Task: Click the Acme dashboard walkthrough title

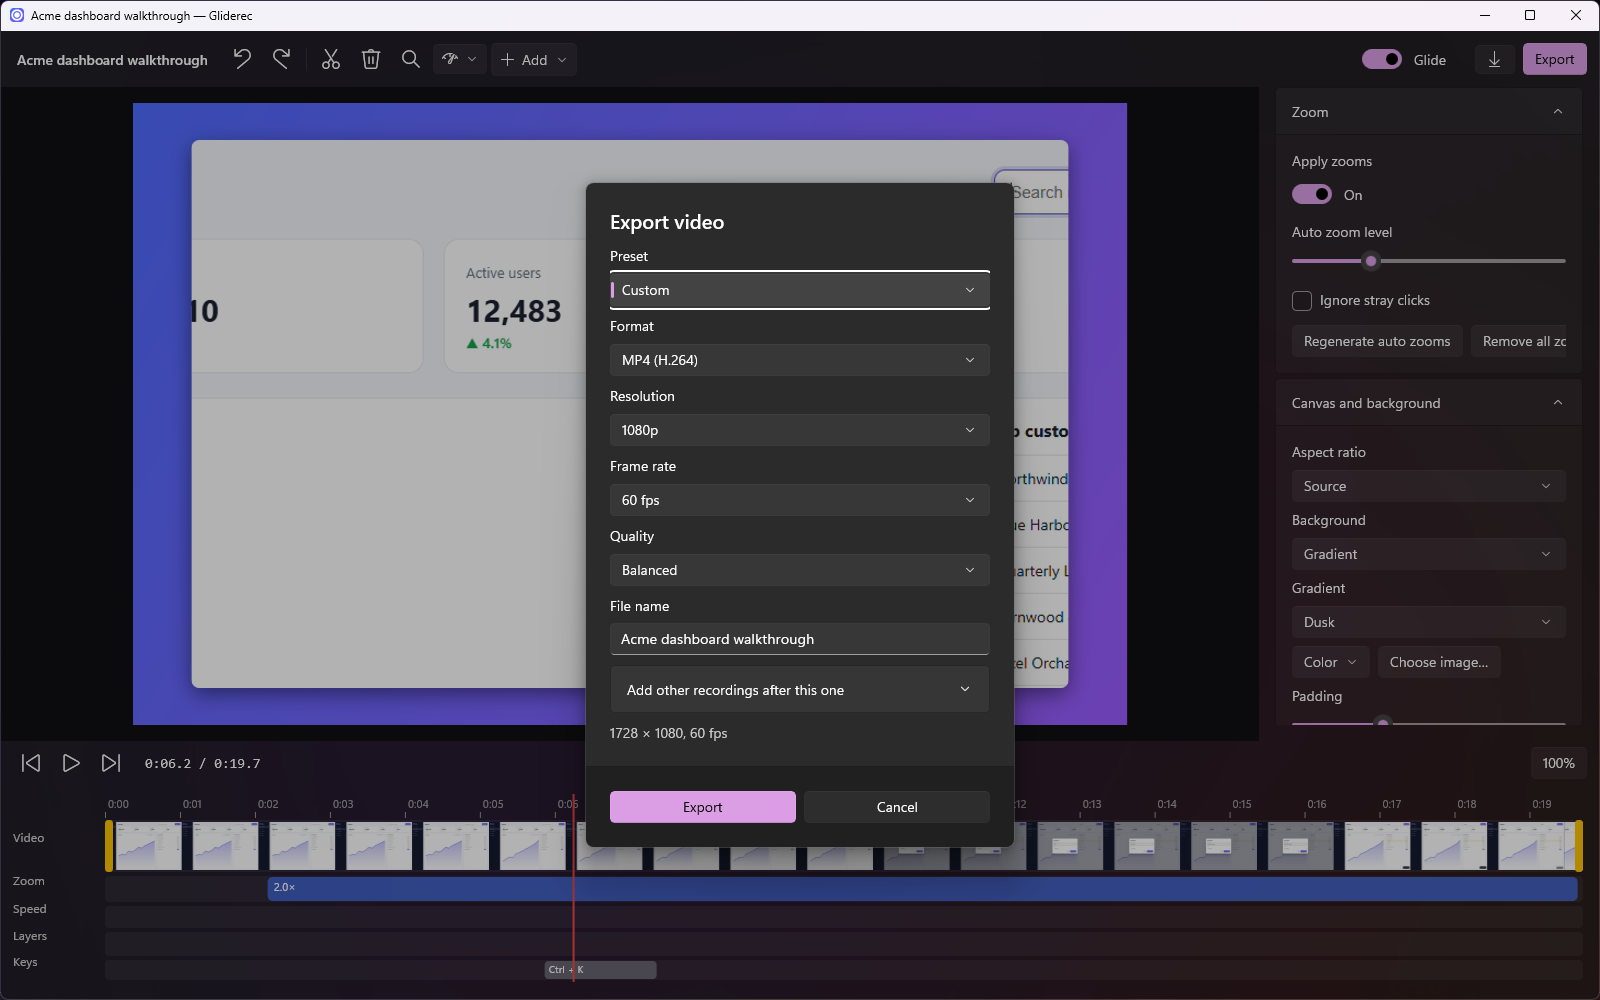Action: (112, 60)
